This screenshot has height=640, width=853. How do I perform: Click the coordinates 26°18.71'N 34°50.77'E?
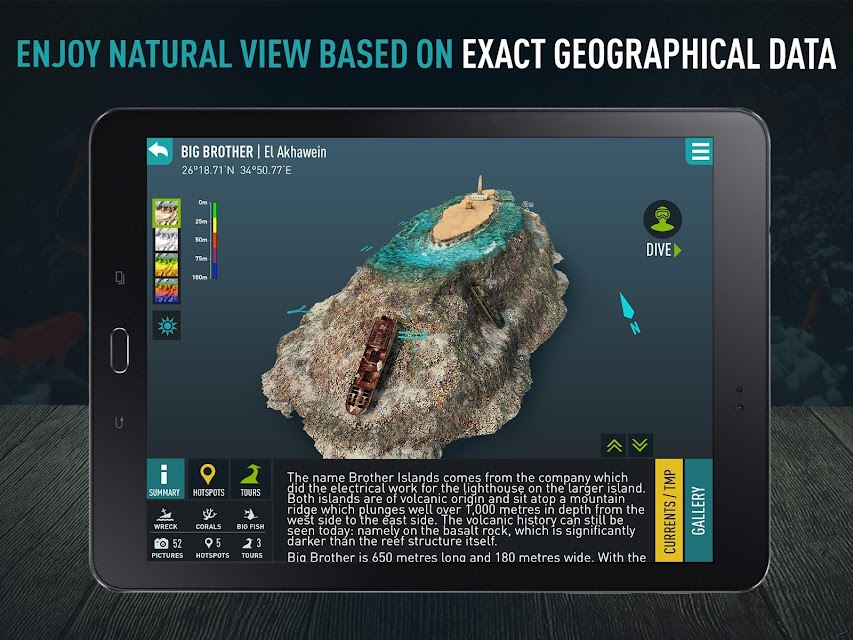[237, 170]
